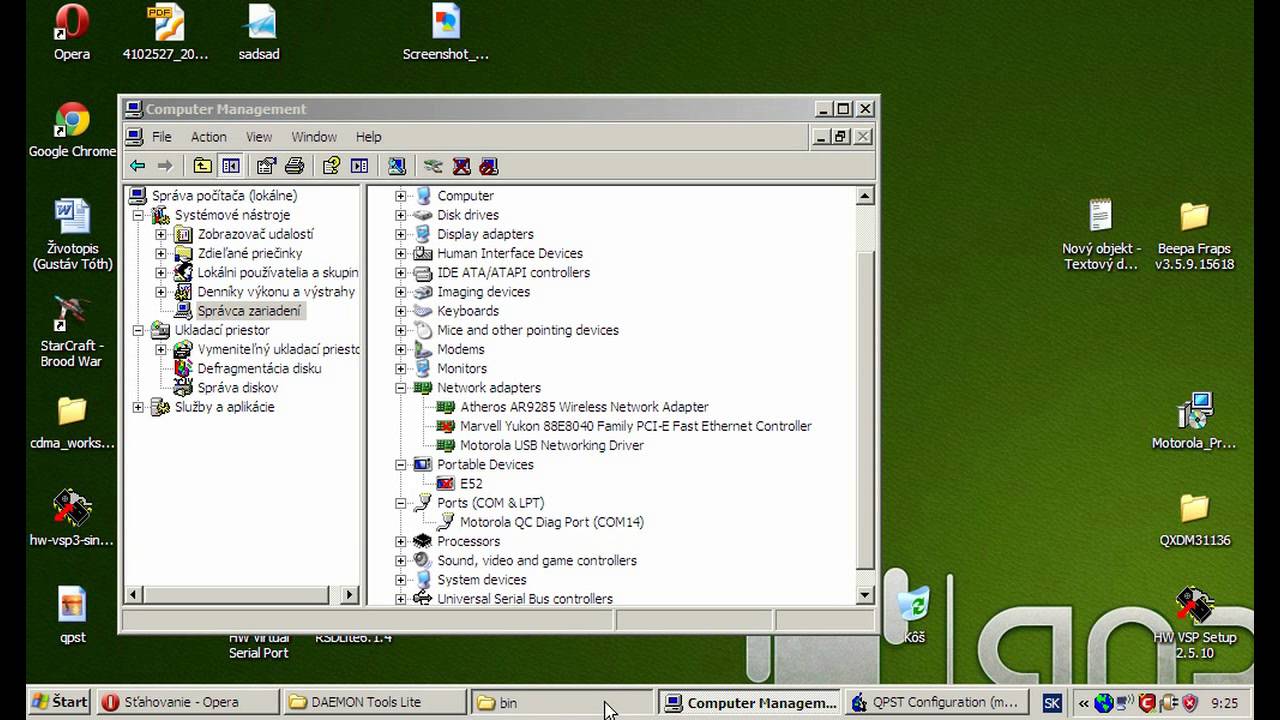1280x720 pixels.
Task: Select the Životopis Word document icon
Action: [72, 235]
